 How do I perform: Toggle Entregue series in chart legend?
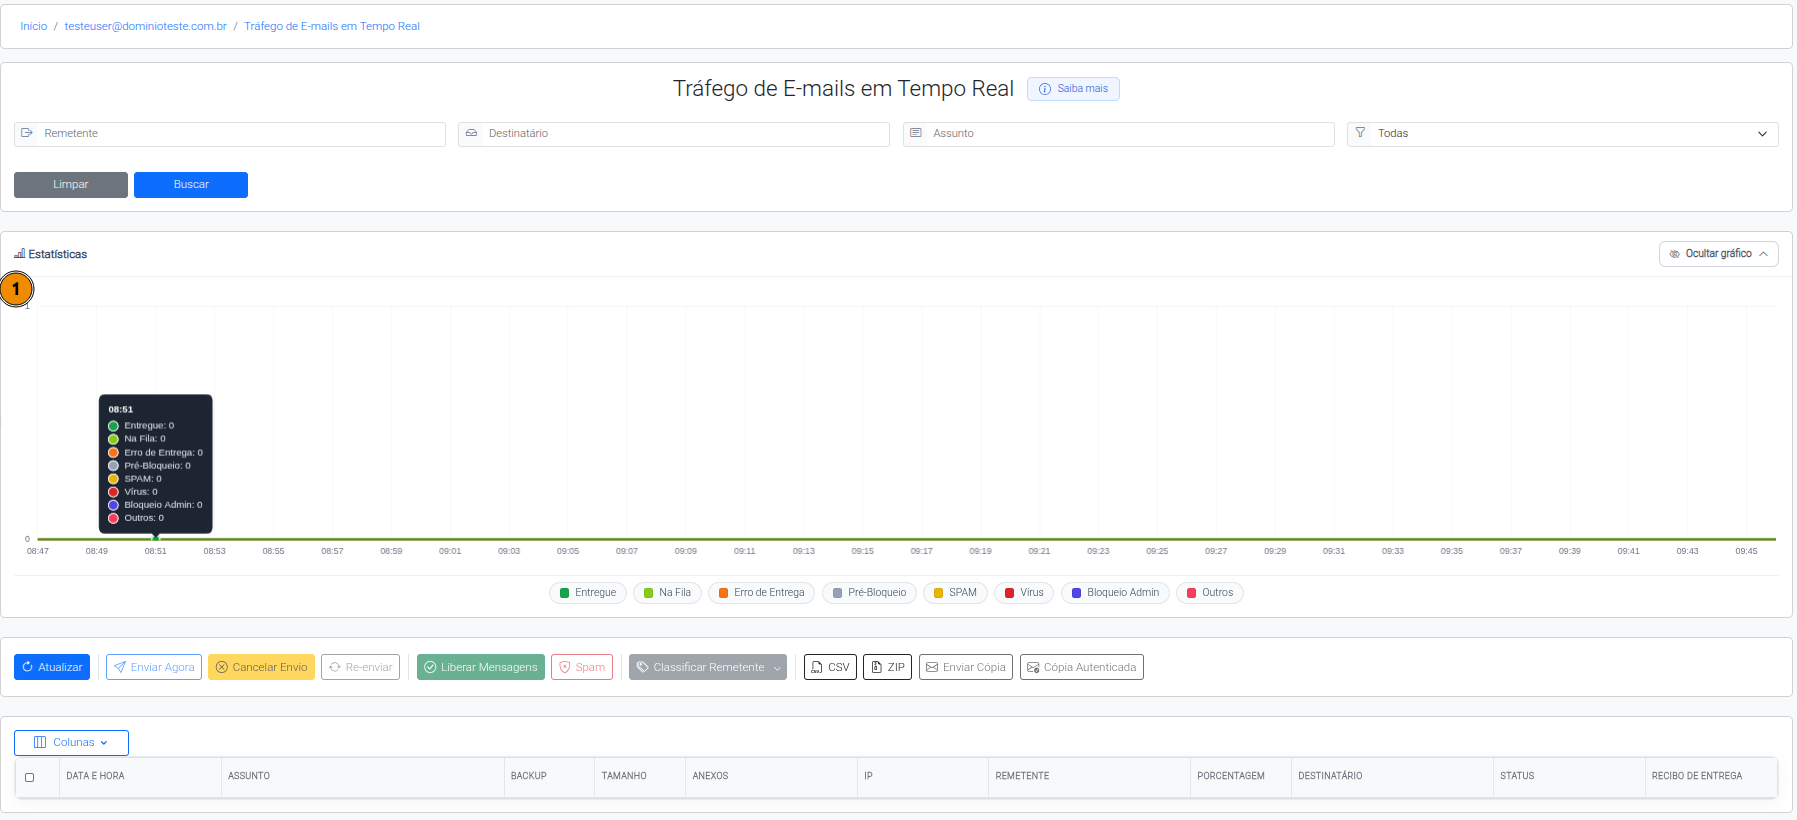588,593
